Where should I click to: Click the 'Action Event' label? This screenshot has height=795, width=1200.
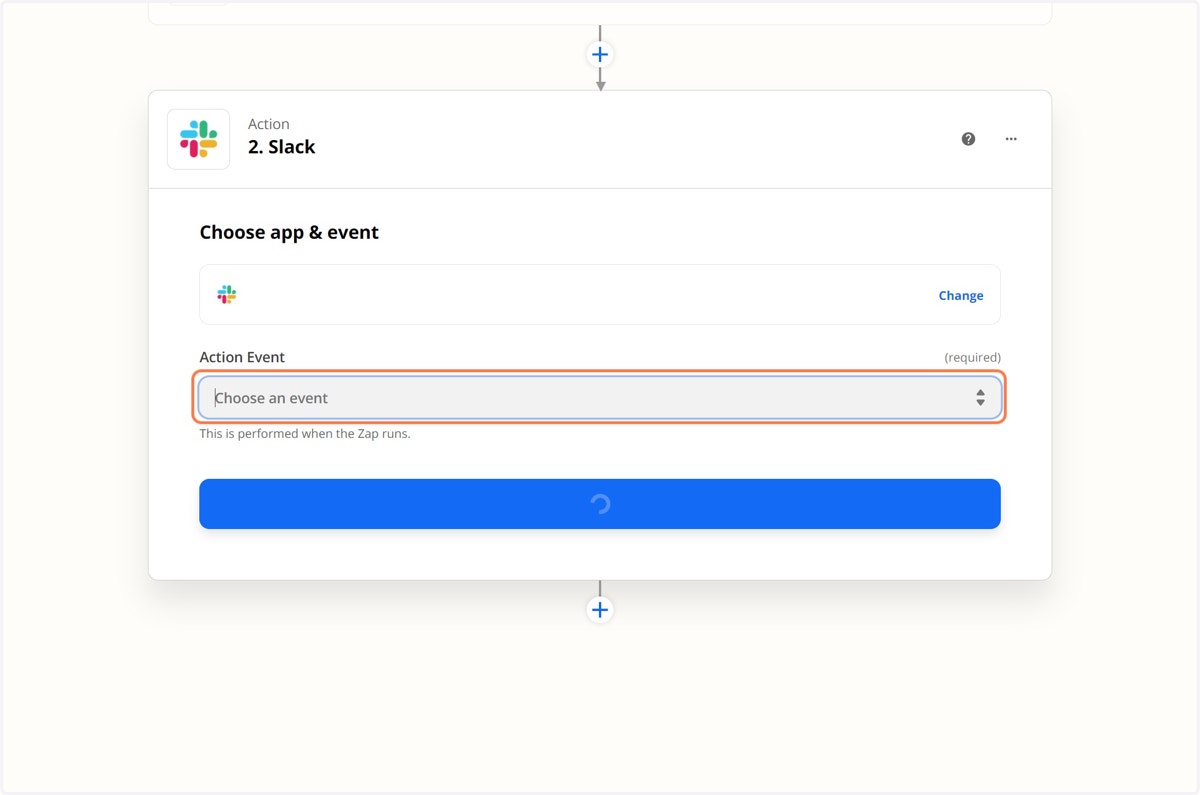(x=242, y=357)
